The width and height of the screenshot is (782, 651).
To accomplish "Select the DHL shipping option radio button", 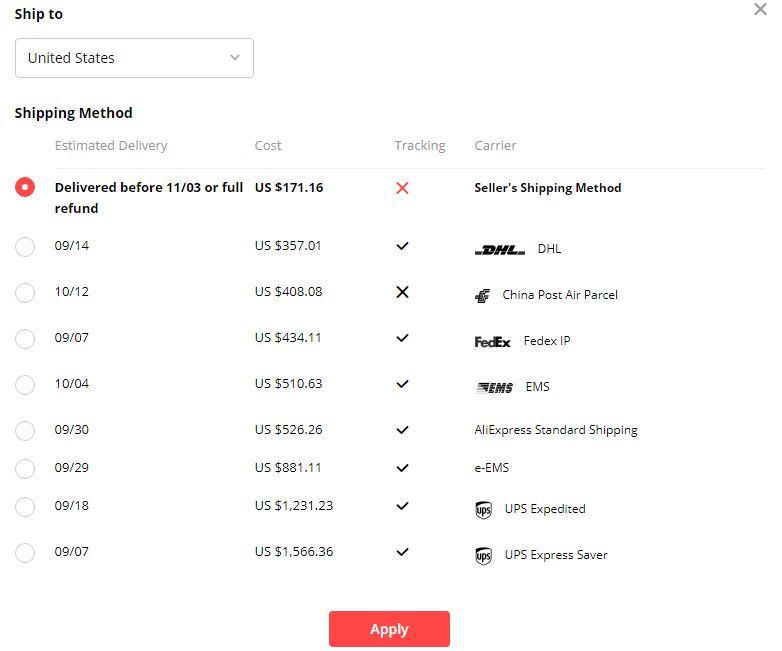I will click(x=25, y=246).
